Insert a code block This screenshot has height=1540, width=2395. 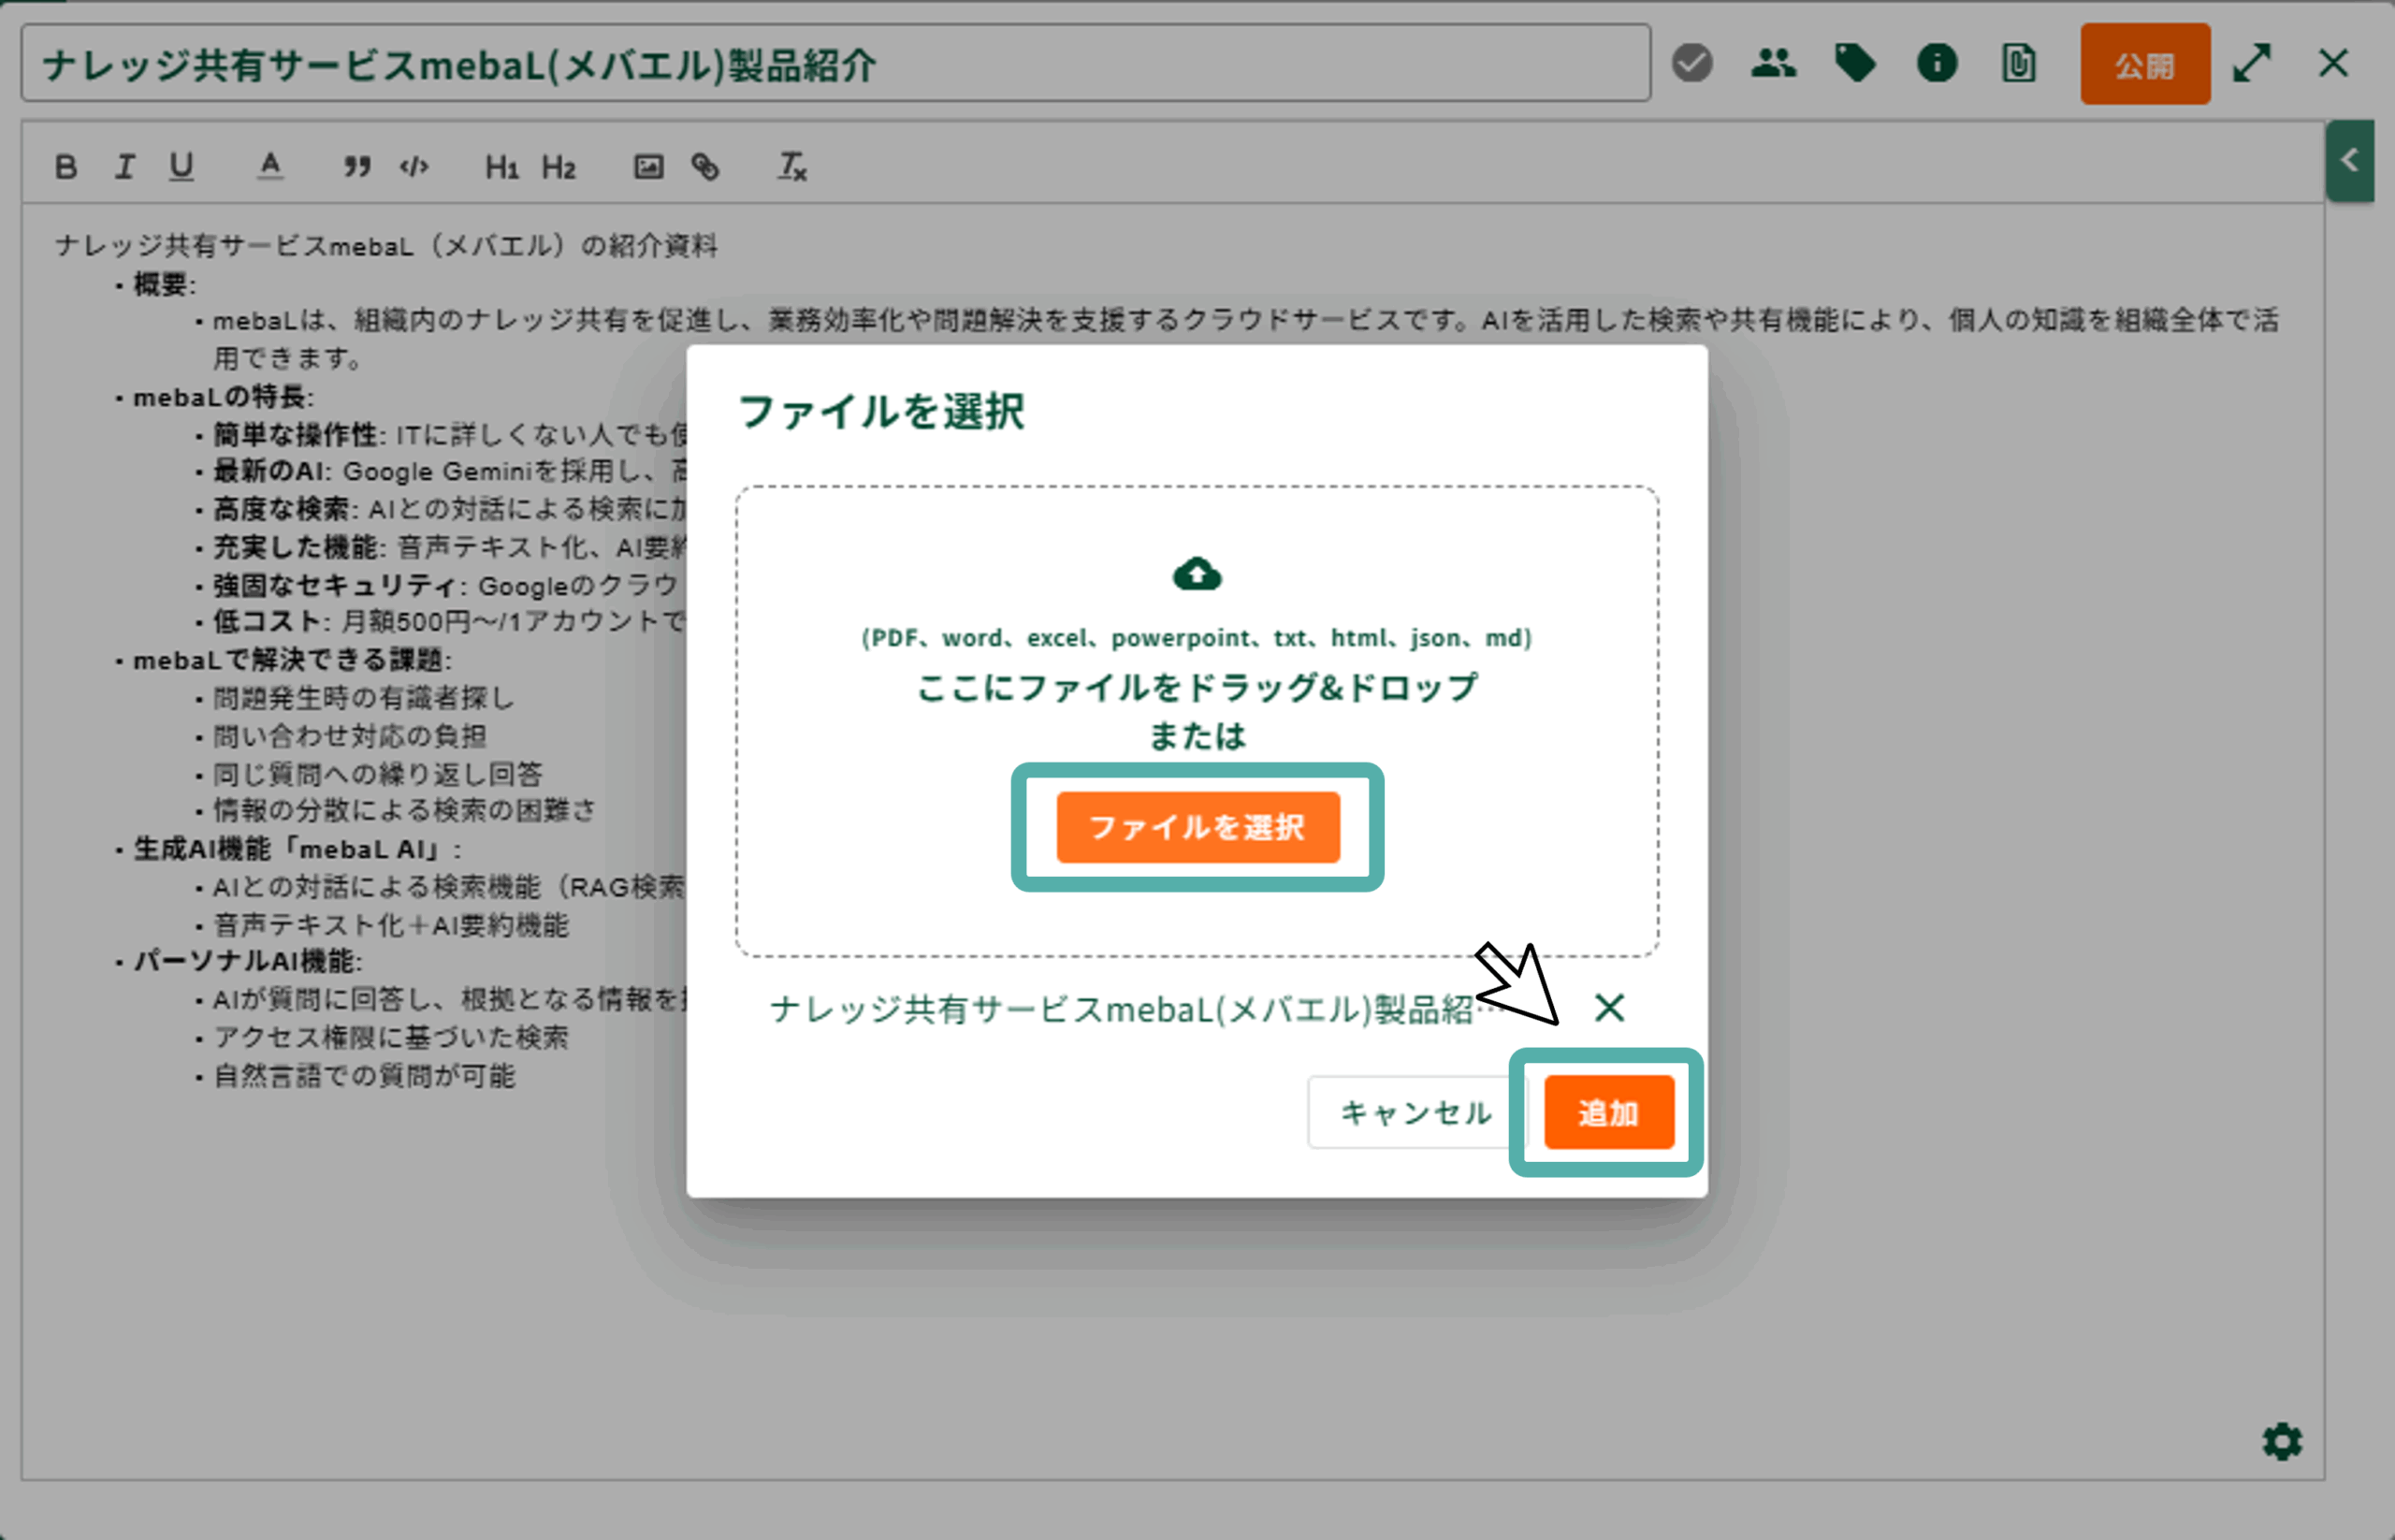414,167
